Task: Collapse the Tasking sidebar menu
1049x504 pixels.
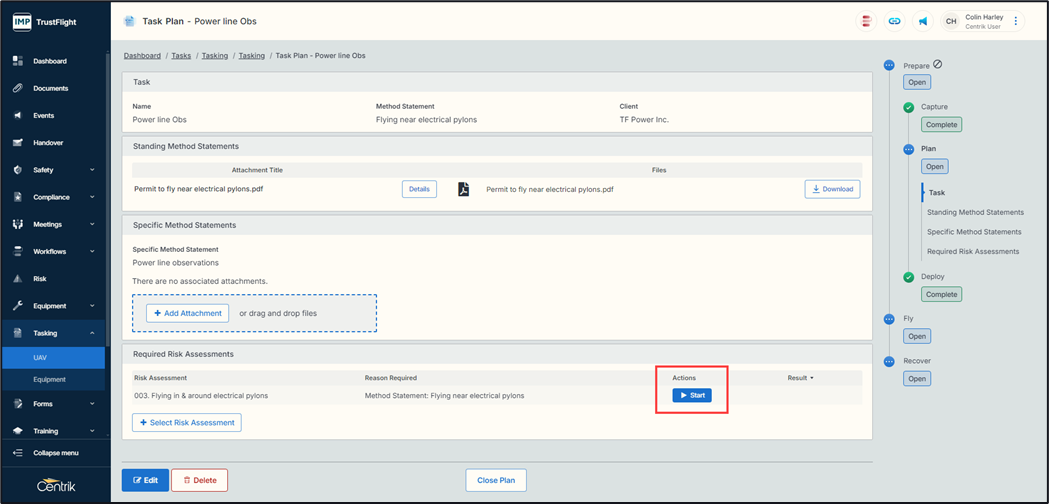Action: (55, 333)
